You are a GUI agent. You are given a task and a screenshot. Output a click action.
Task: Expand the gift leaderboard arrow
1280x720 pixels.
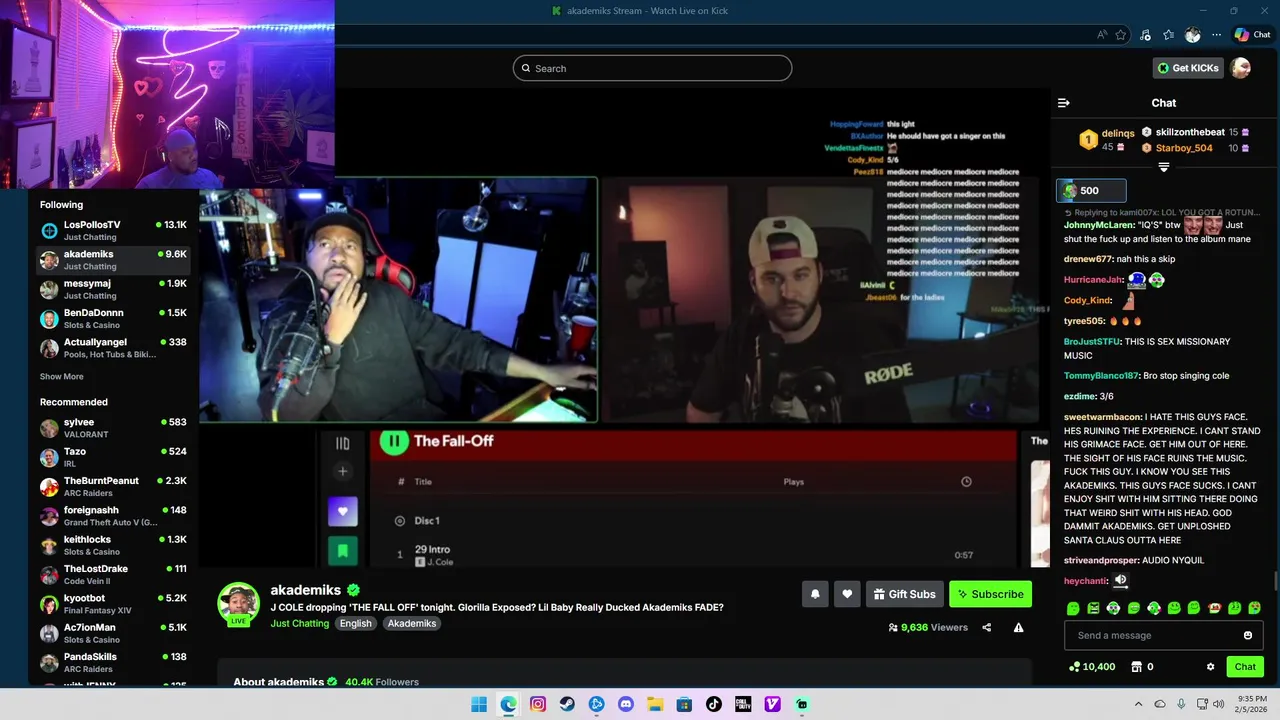pos(1163,167)
